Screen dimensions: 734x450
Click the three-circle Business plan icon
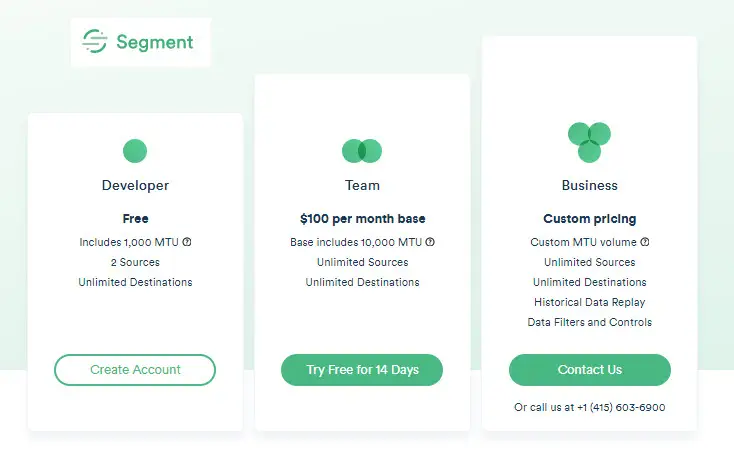coord(589,142)
